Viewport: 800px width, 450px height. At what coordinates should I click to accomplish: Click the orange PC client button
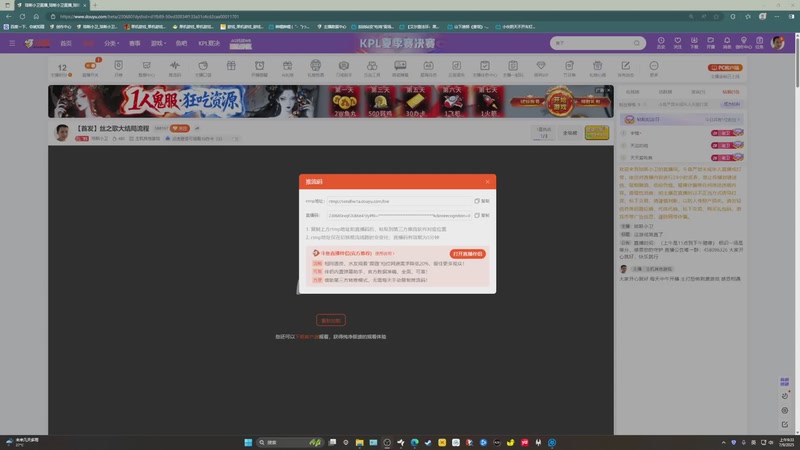click(725, 67)
